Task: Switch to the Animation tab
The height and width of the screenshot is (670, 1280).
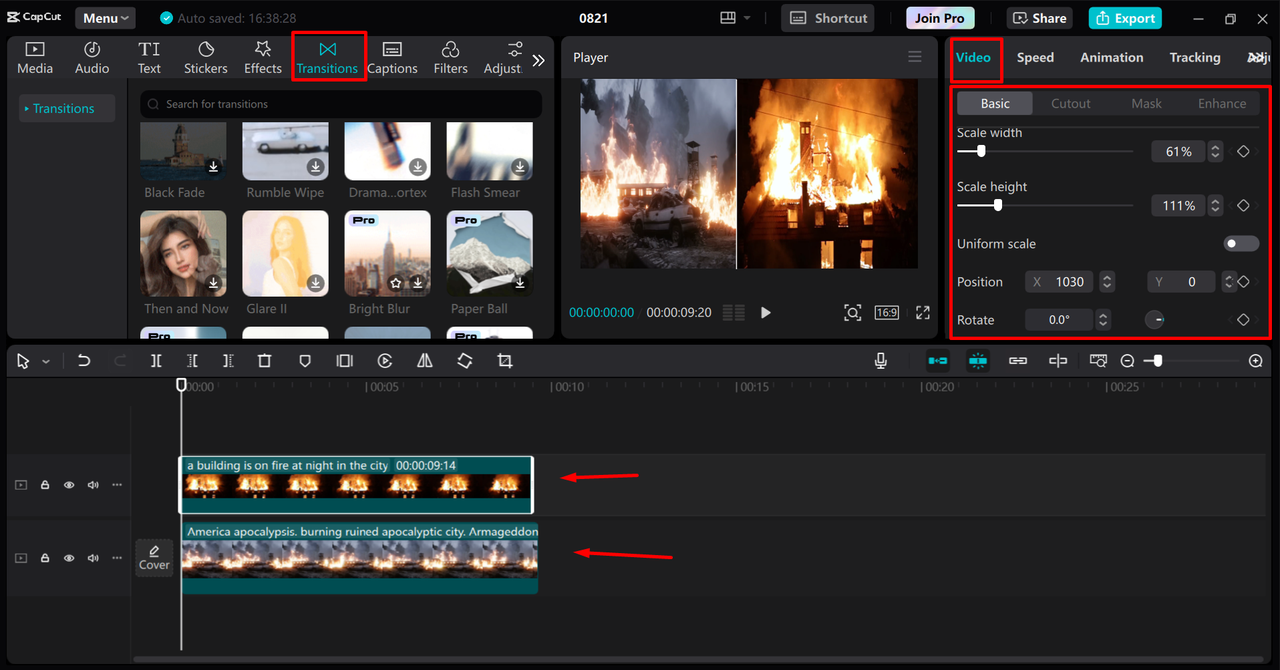Action: [x=1111, y=57]
